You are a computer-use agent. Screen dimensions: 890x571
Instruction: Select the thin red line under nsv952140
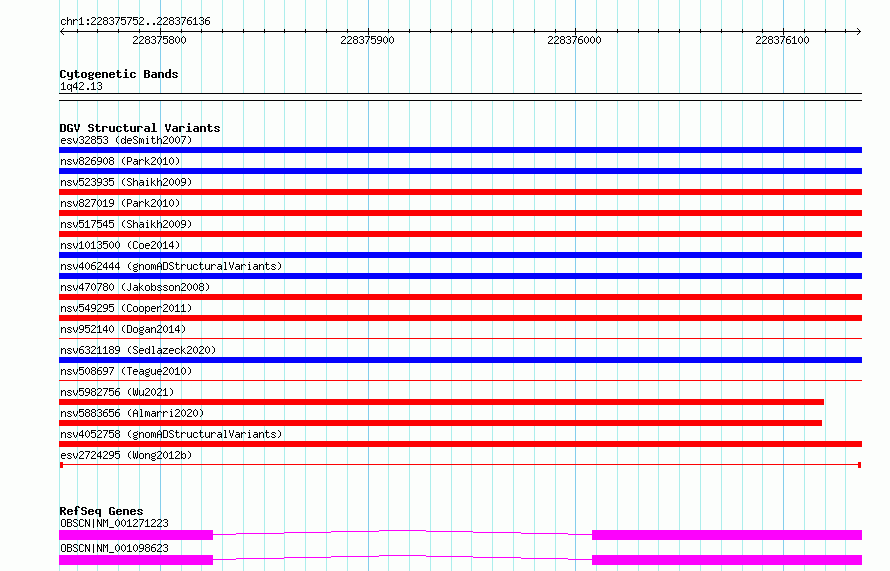[x=460, y=339]
